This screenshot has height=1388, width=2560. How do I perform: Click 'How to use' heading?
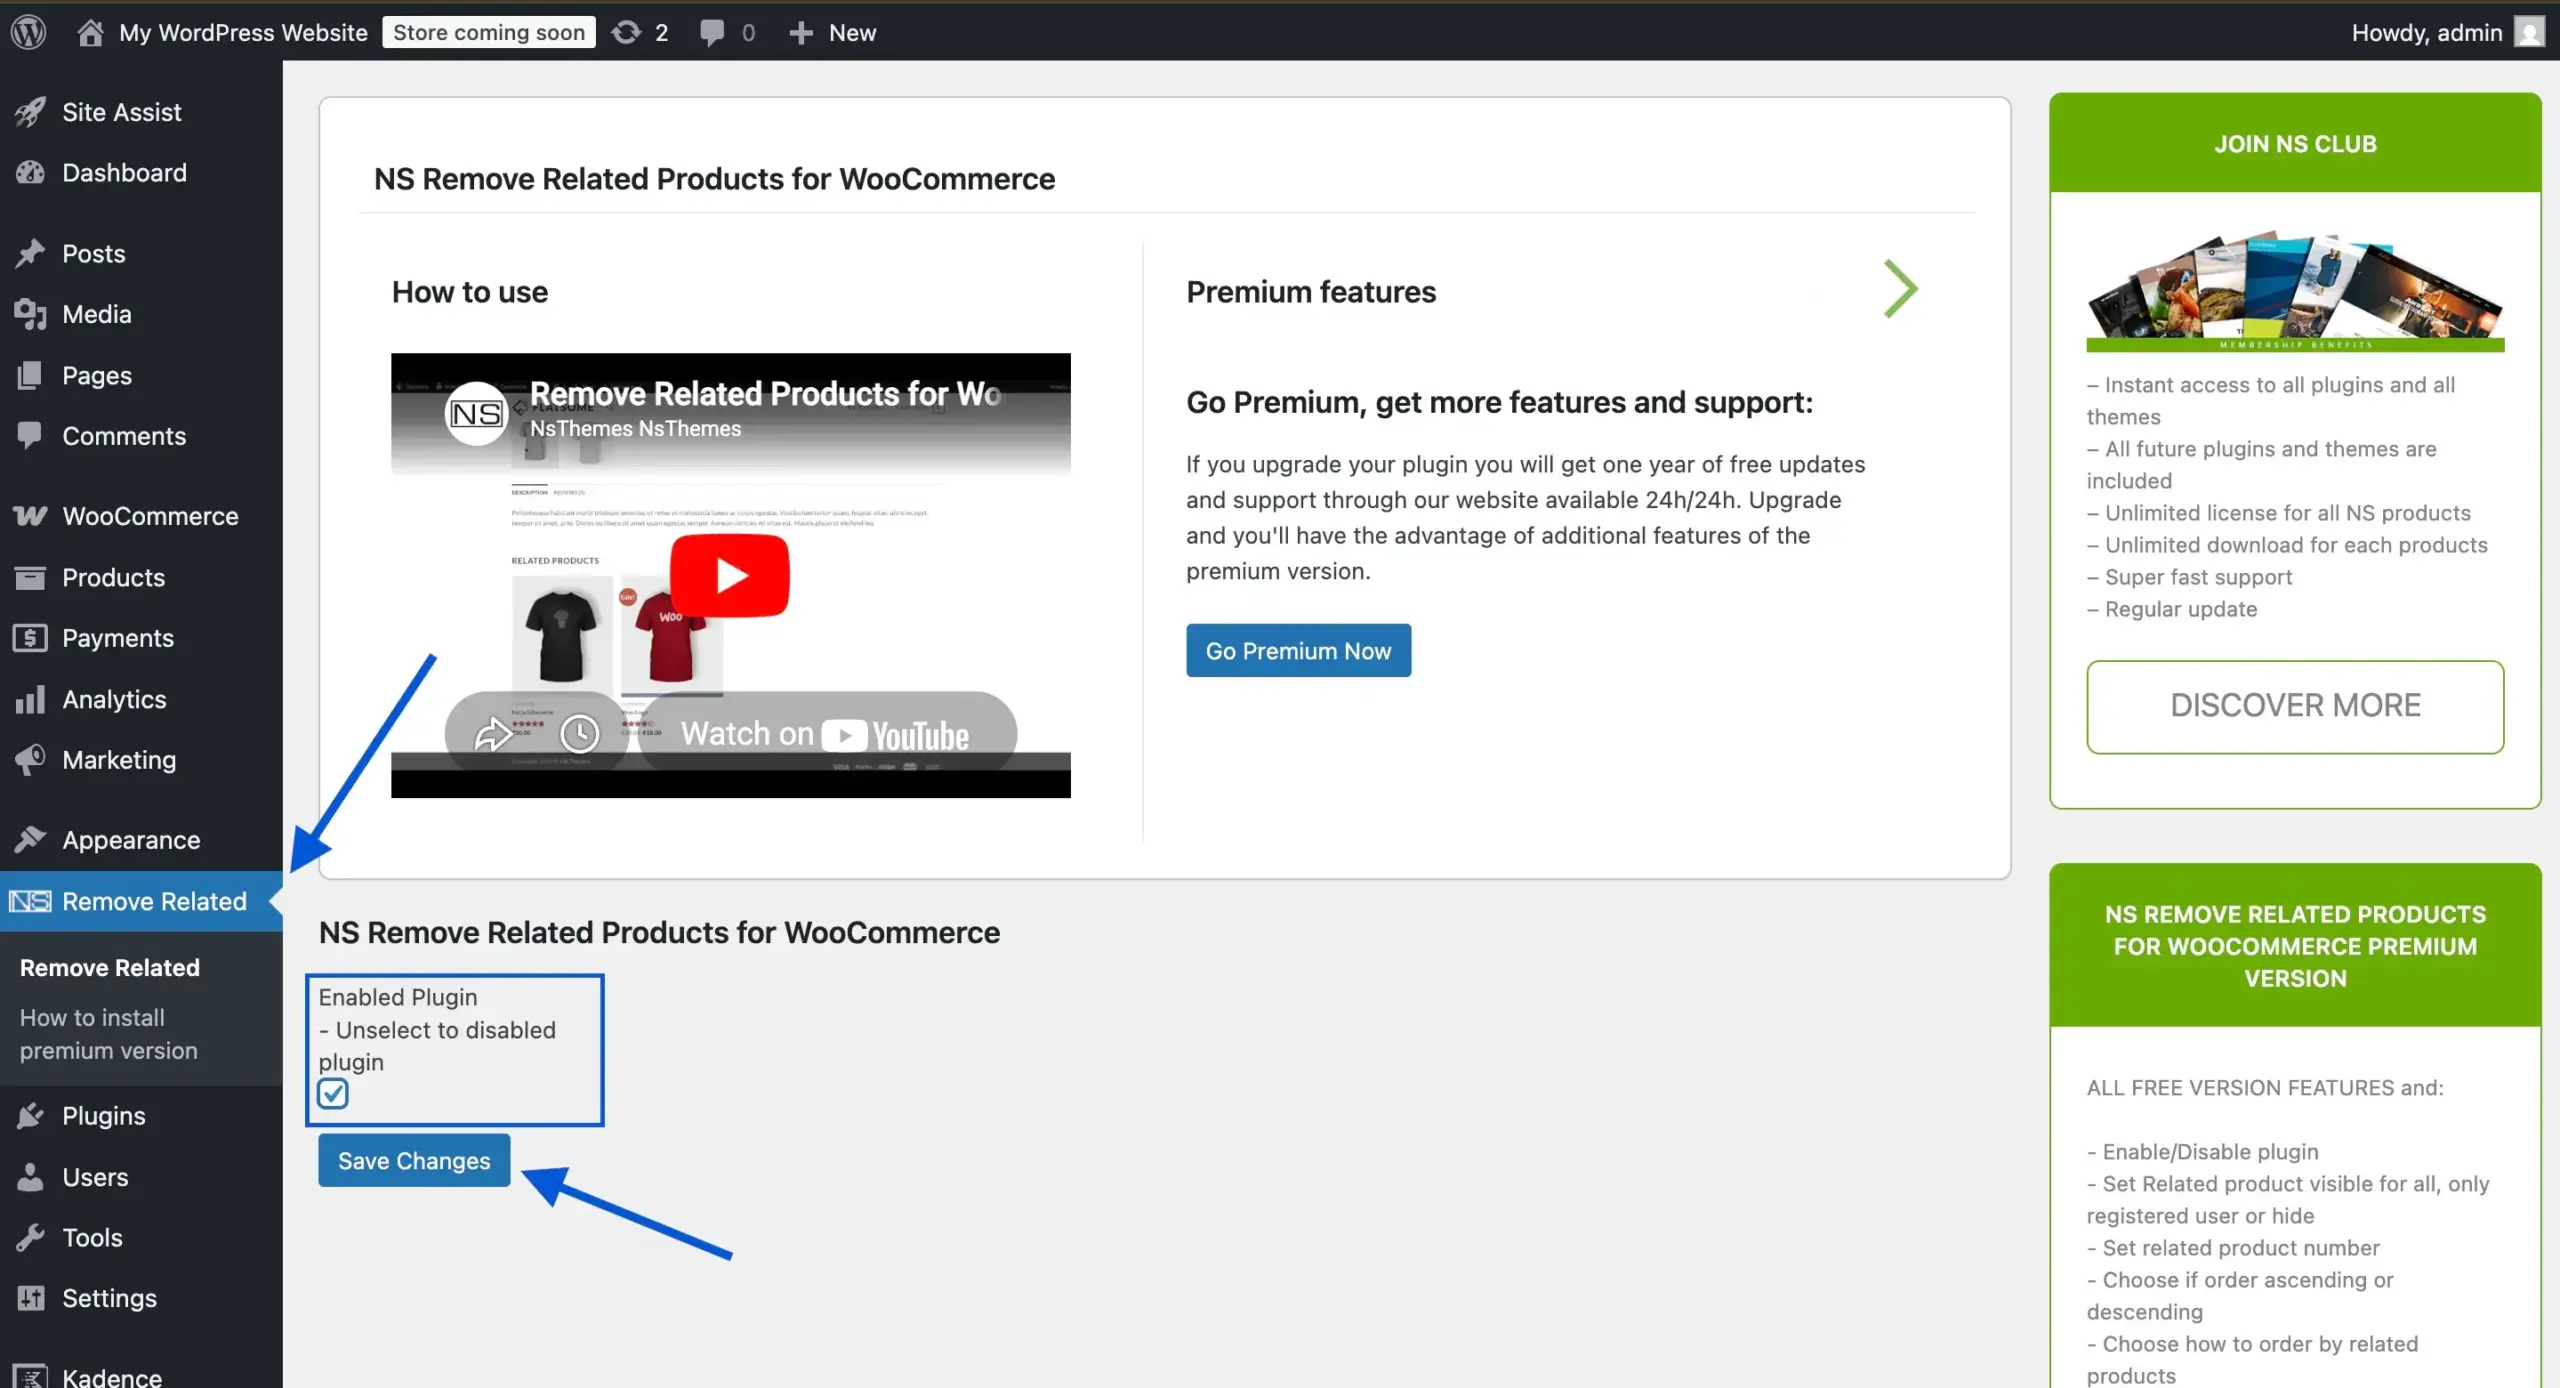coord(470,291)
